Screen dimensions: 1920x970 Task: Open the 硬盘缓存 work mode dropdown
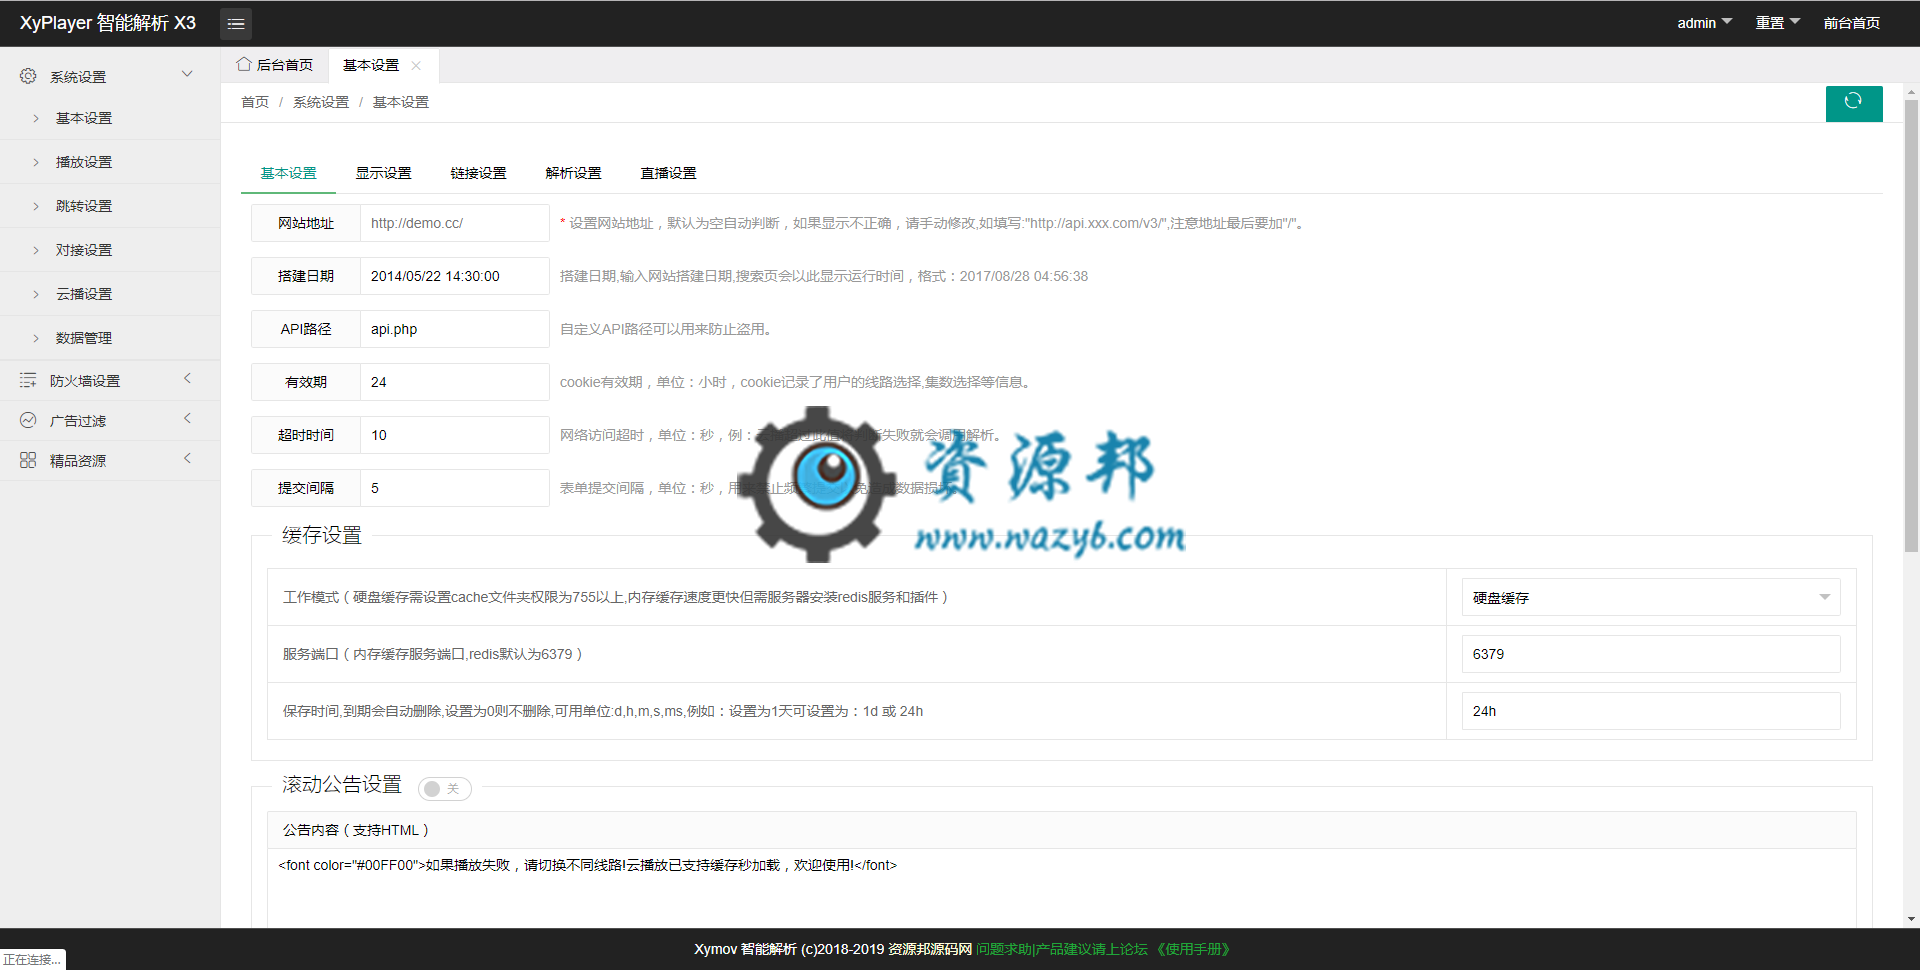pos(1651,597)
